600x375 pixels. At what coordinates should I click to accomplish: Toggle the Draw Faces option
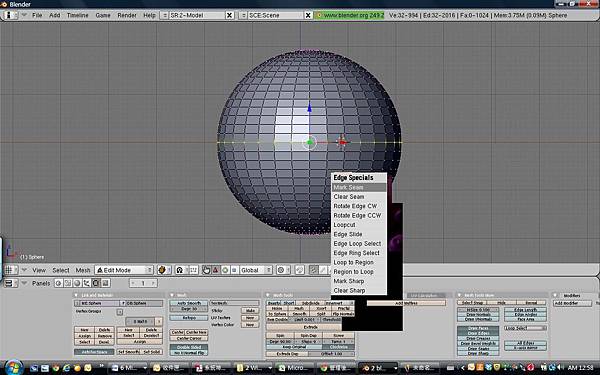478,328
